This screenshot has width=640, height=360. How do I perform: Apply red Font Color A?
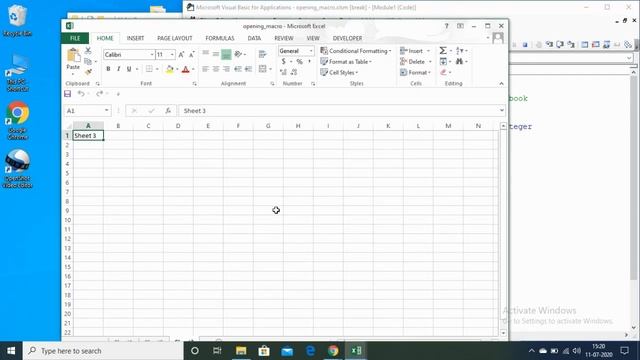186,69
